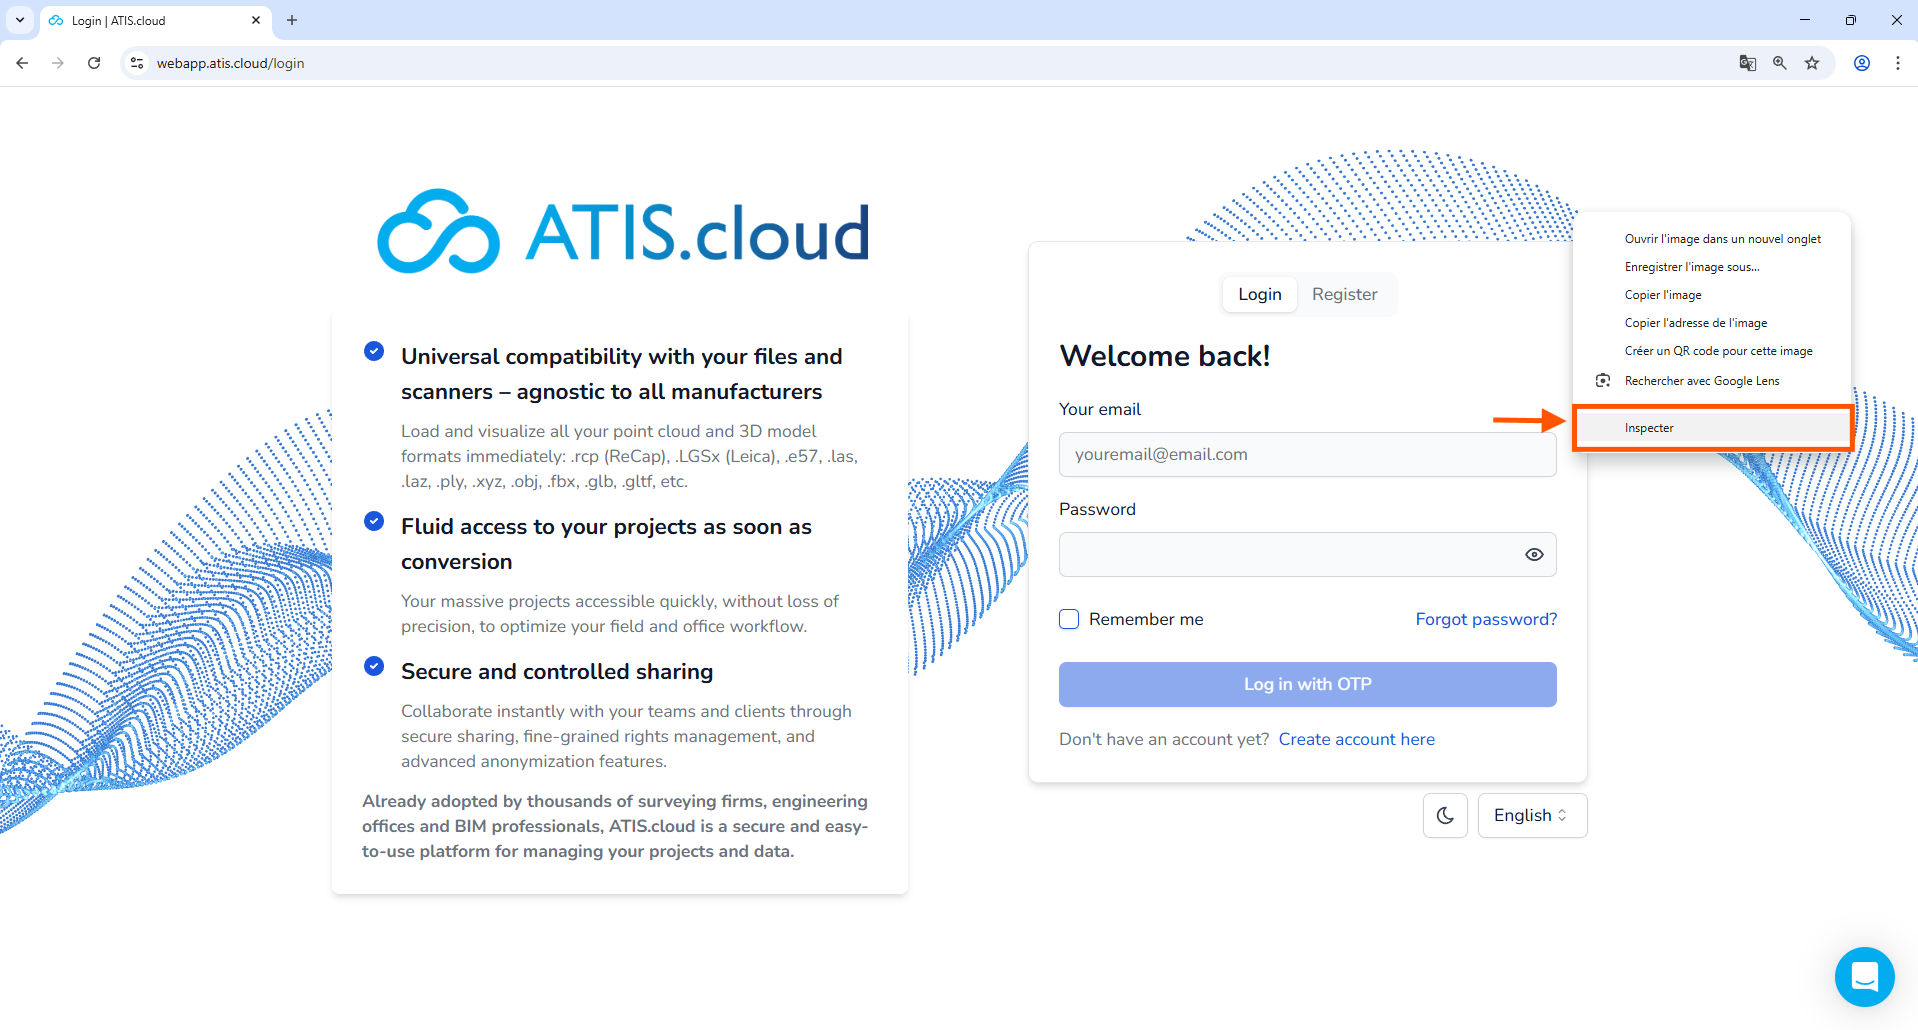Check the Remember me checkbox
This screenshot has height=1030, width=1918.
1069,619
